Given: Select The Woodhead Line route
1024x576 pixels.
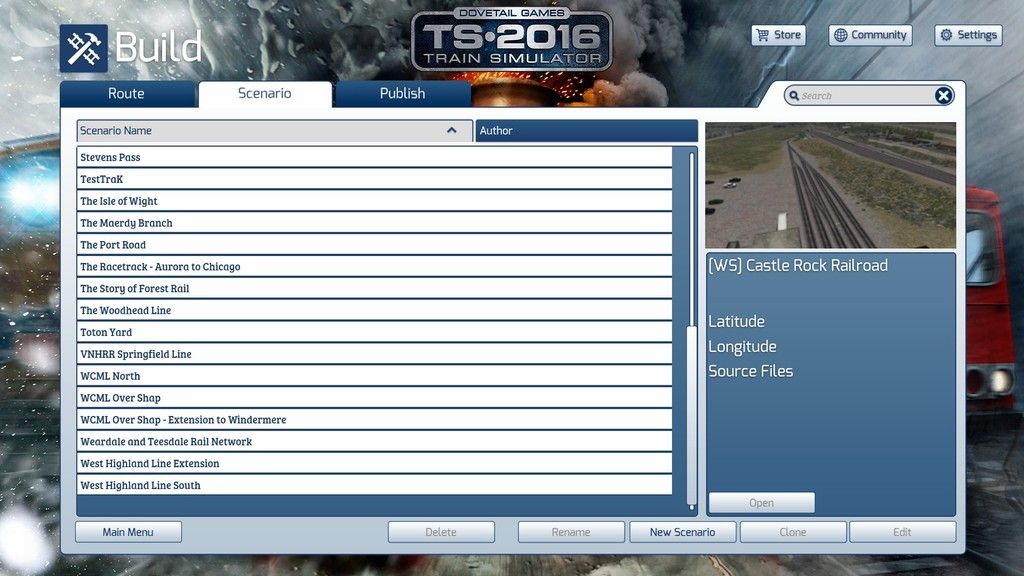Looking at the screenshot, I should pos(375,310).
